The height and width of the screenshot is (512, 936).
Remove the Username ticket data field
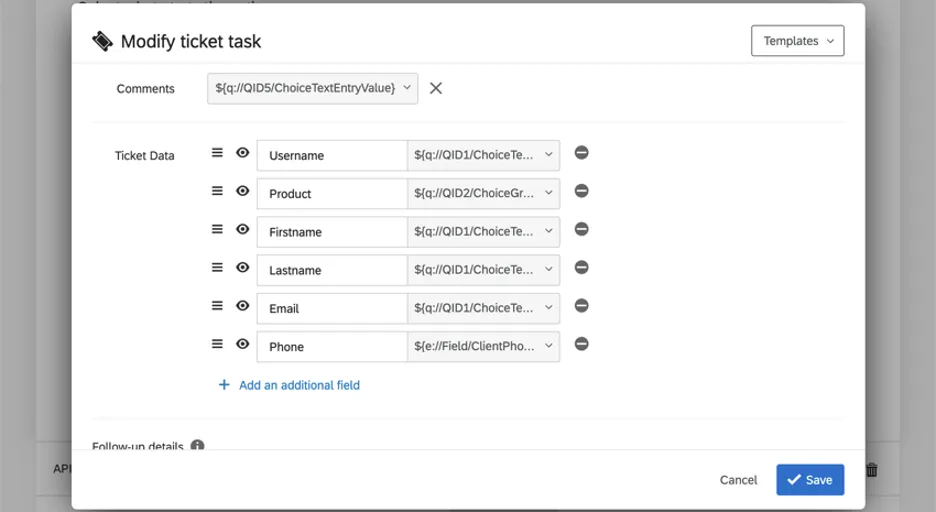pyautogui.click(x=581, y=153)
